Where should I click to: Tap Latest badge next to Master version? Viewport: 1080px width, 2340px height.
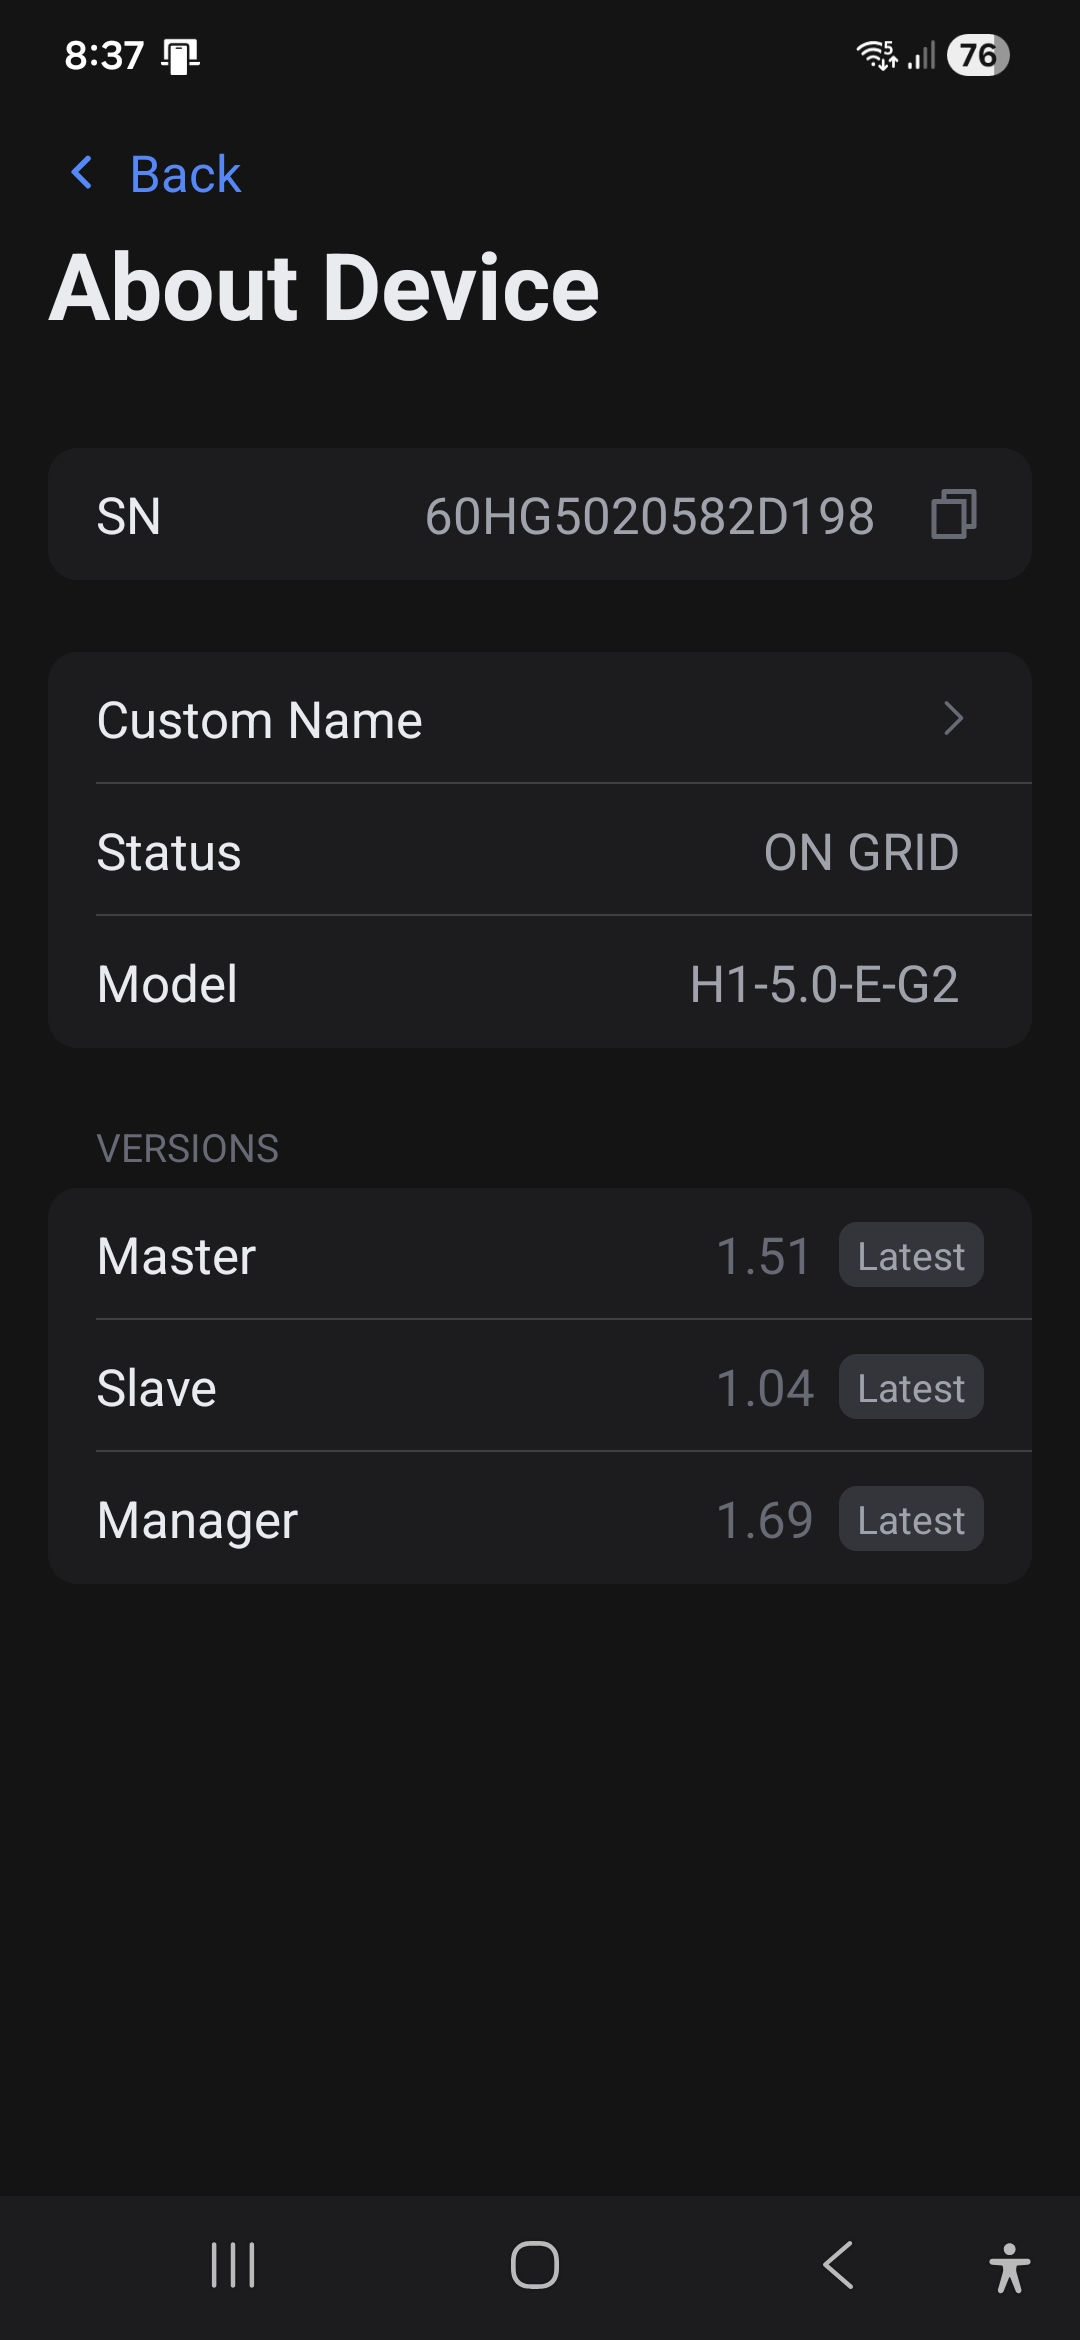click(x=911, y=1256)
